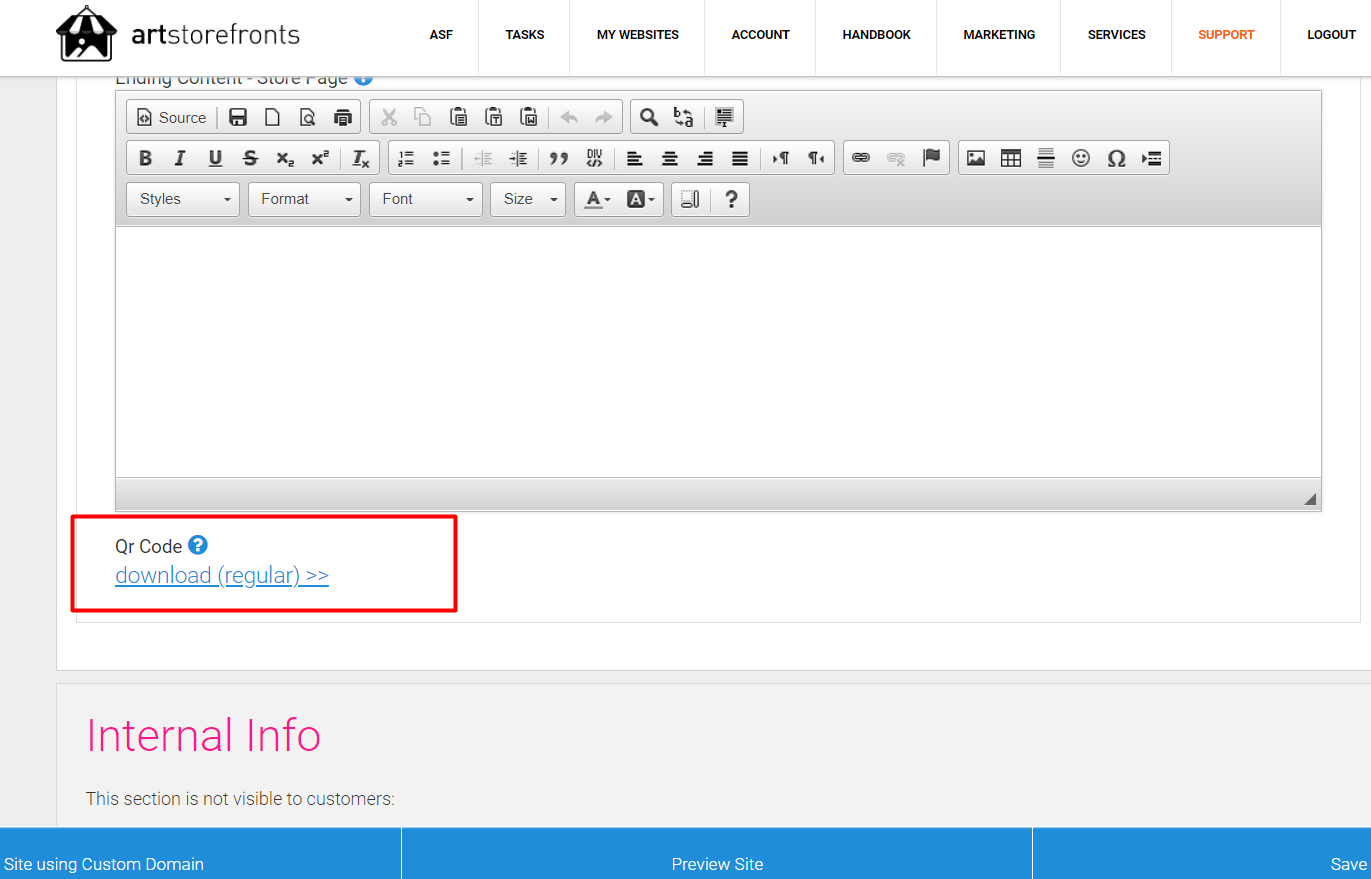Image resolution: width=1371 pixels, height=879 pixels.
Task: Click inside the editor text area
Action: click(x=718, y=352)
